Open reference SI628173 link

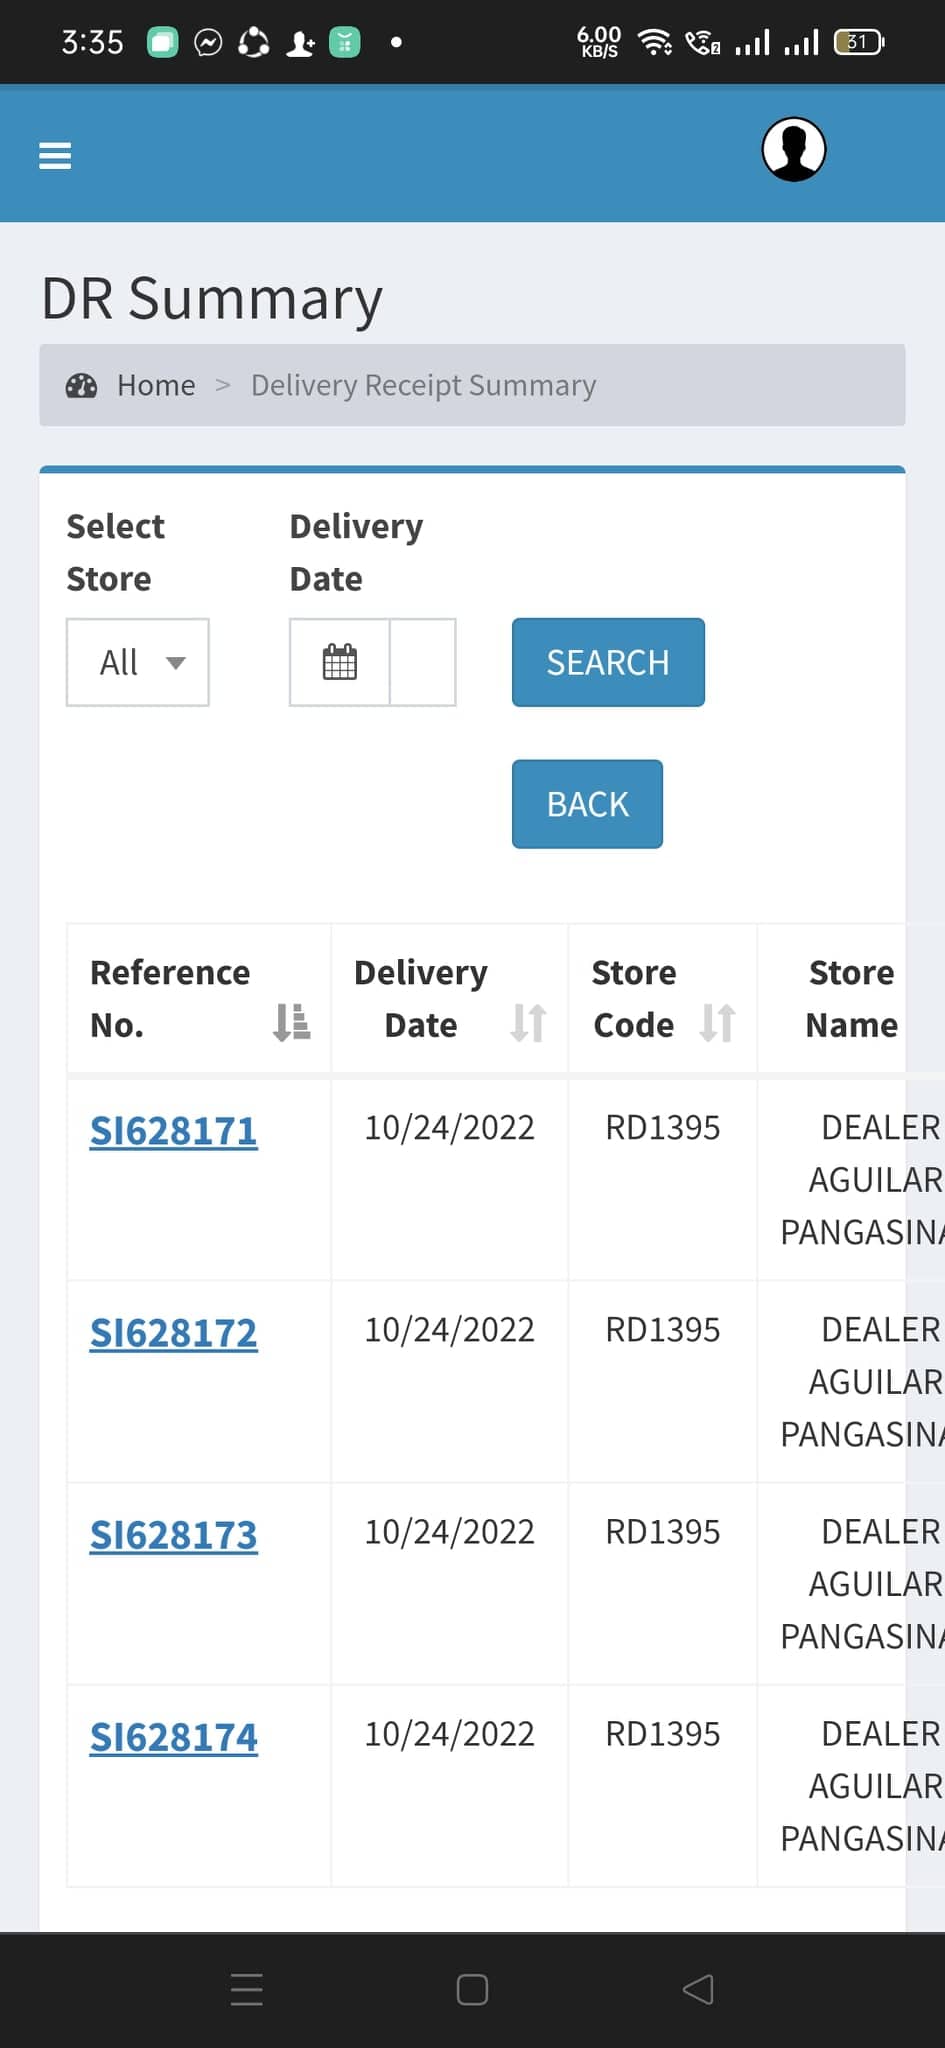(x=174, y=1535)
